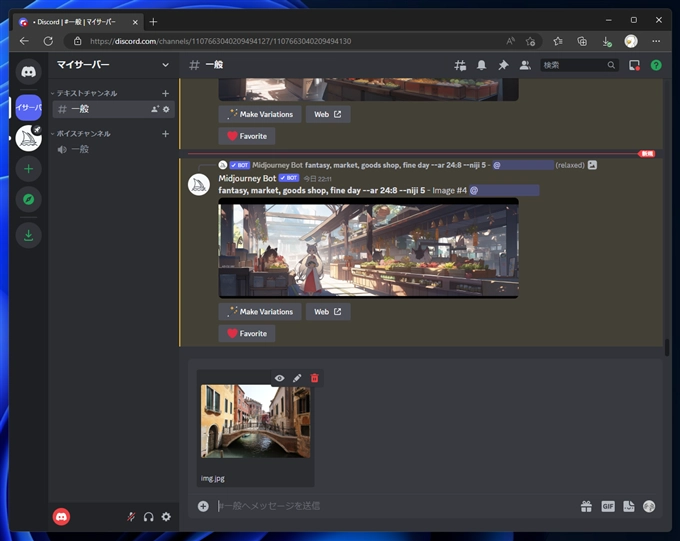Click the Midjourney Bot username in message
Viewport: 680px width, 541px height.
click(x=247, y=178)
